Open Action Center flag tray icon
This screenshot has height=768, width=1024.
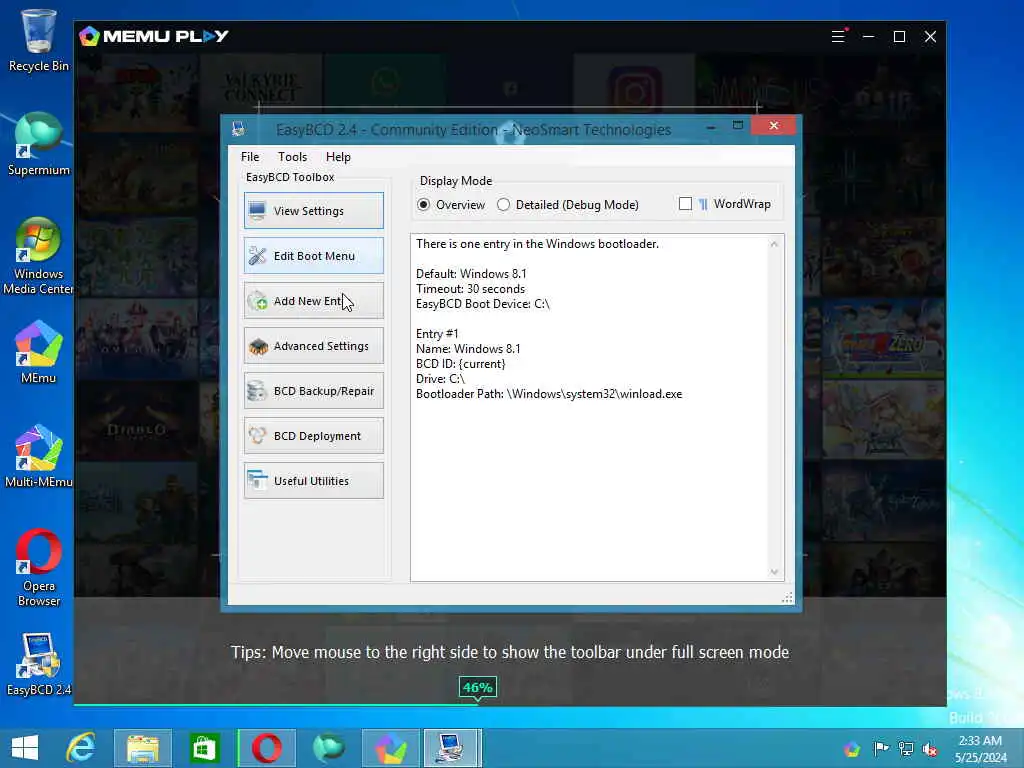pos(880,748)
